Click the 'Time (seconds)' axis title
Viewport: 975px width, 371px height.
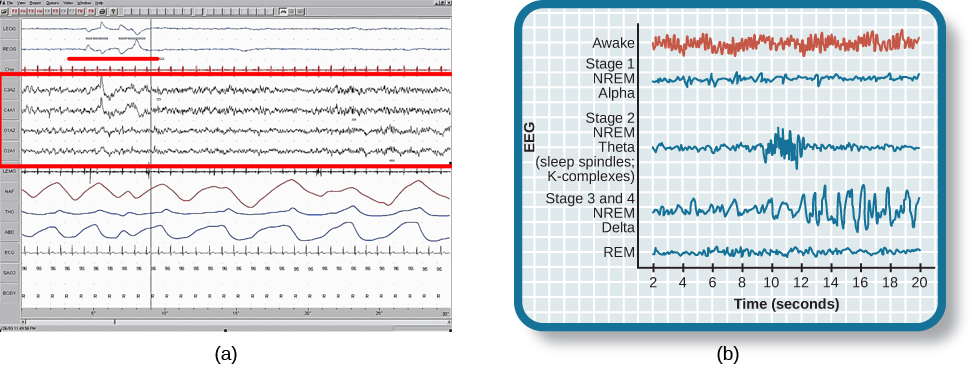click(787, 305)
